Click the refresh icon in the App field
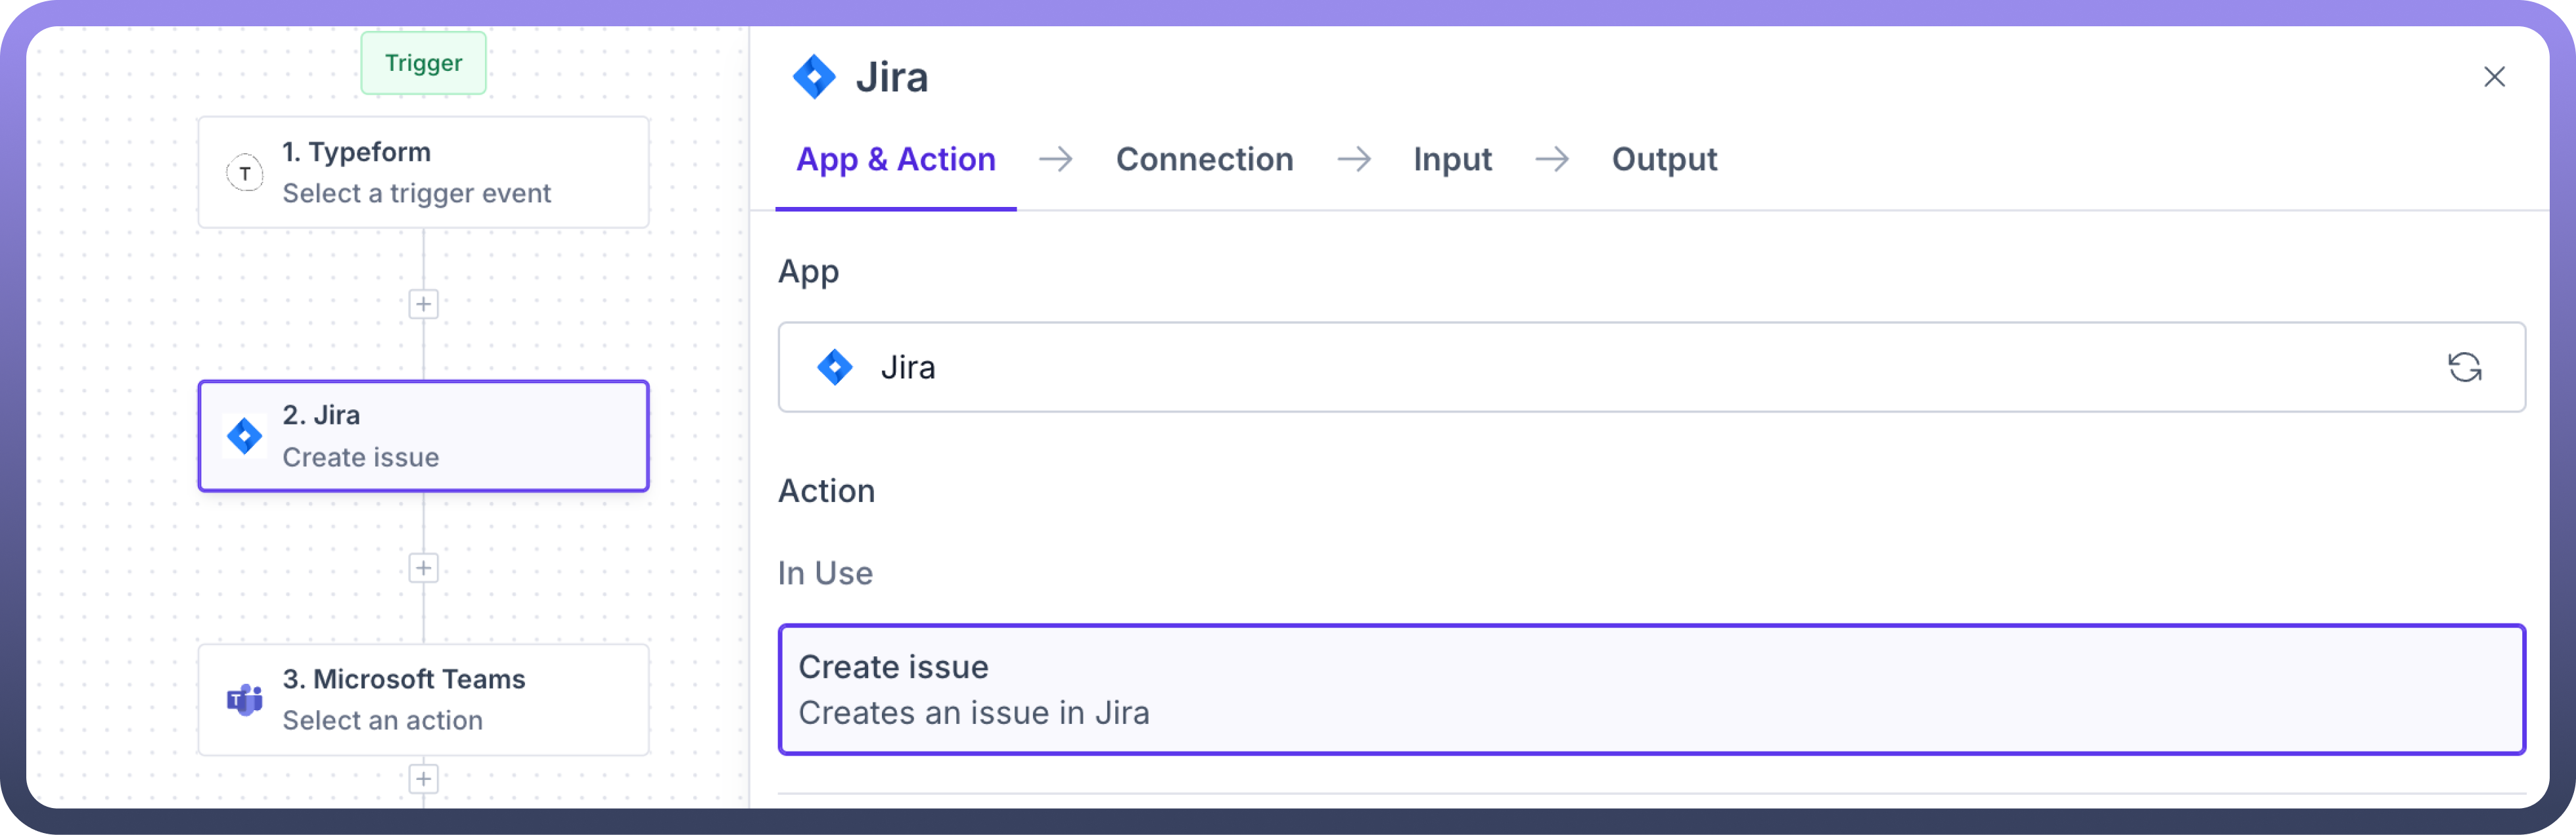Screen dimensions: 2576x835 pos(2464,367)
